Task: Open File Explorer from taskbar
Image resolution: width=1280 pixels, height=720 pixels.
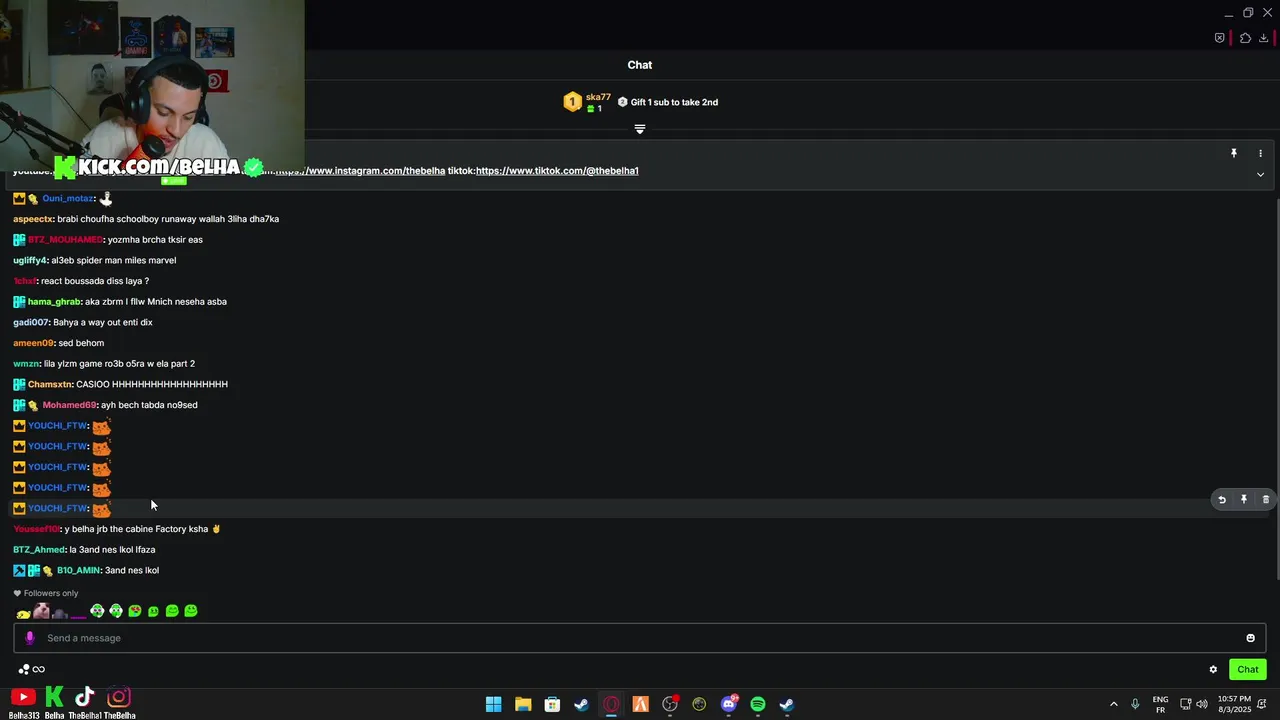Action: click(x=523, y=704)
